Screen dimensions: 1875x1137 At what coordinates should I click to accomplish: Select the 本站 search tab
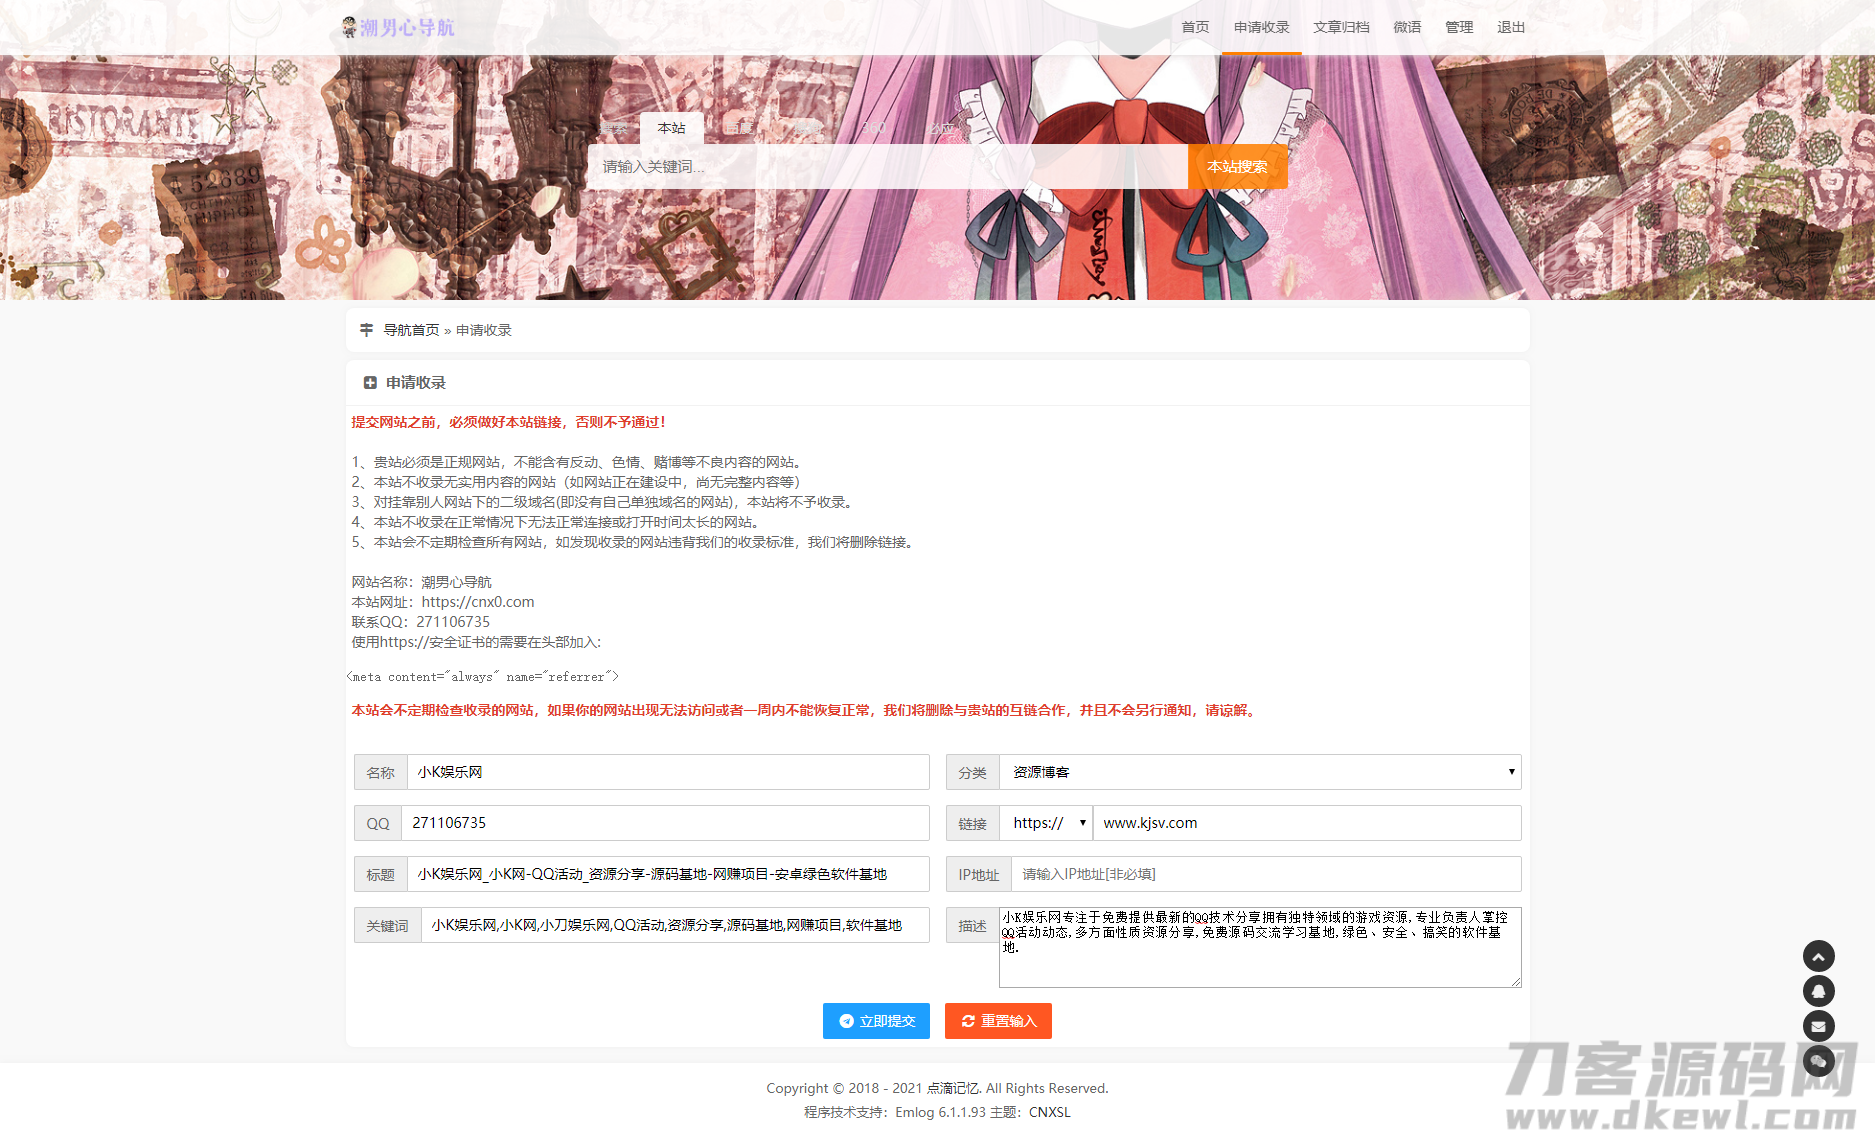point(671,128)
